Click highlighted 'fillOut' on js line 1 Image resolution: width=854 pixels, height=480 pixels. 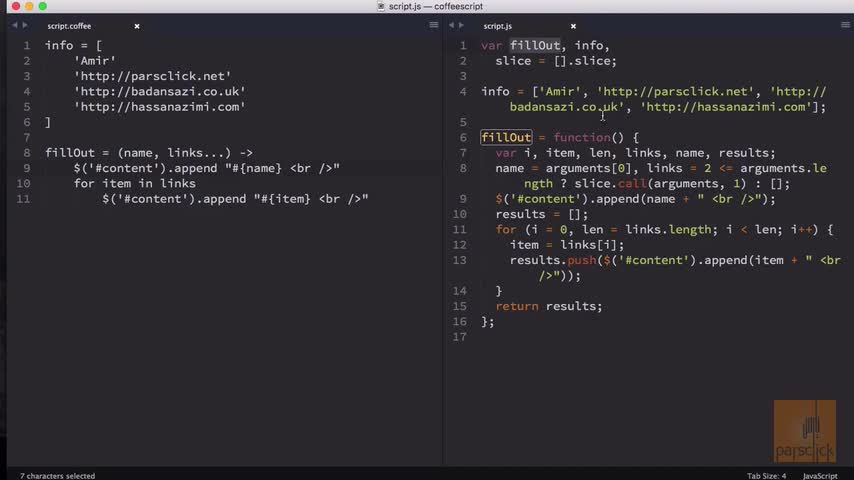535,46
